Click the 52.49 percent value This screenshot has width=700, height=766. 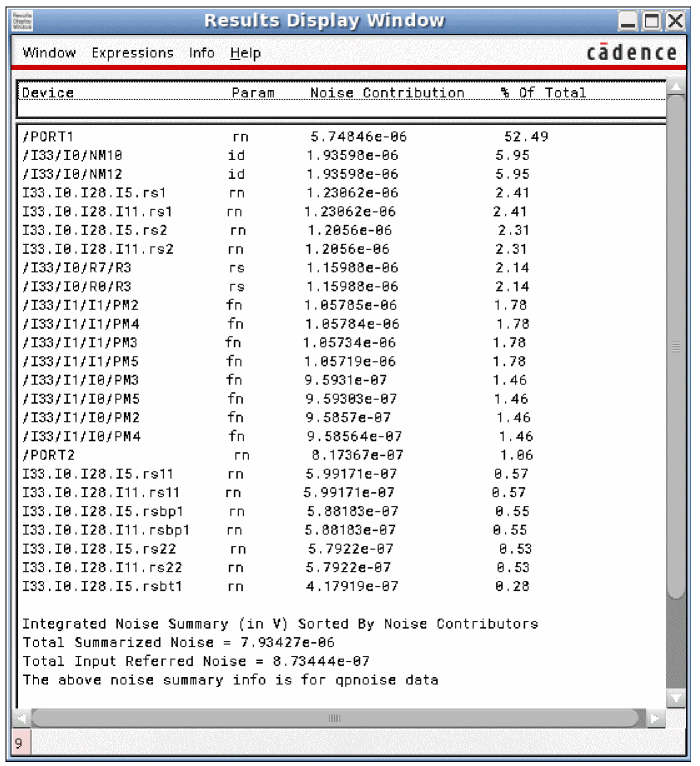[526, 137]
